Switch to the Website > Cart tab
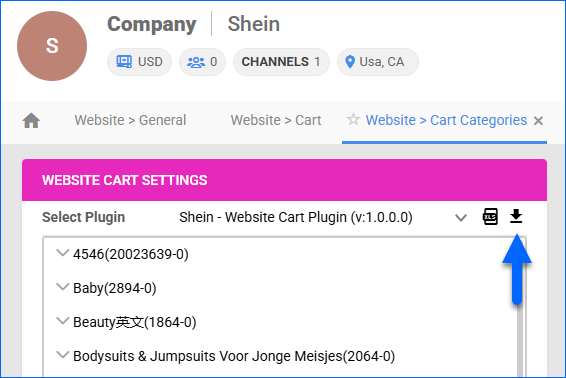This screenshot has width=566, height=378. tap(276, 120)
